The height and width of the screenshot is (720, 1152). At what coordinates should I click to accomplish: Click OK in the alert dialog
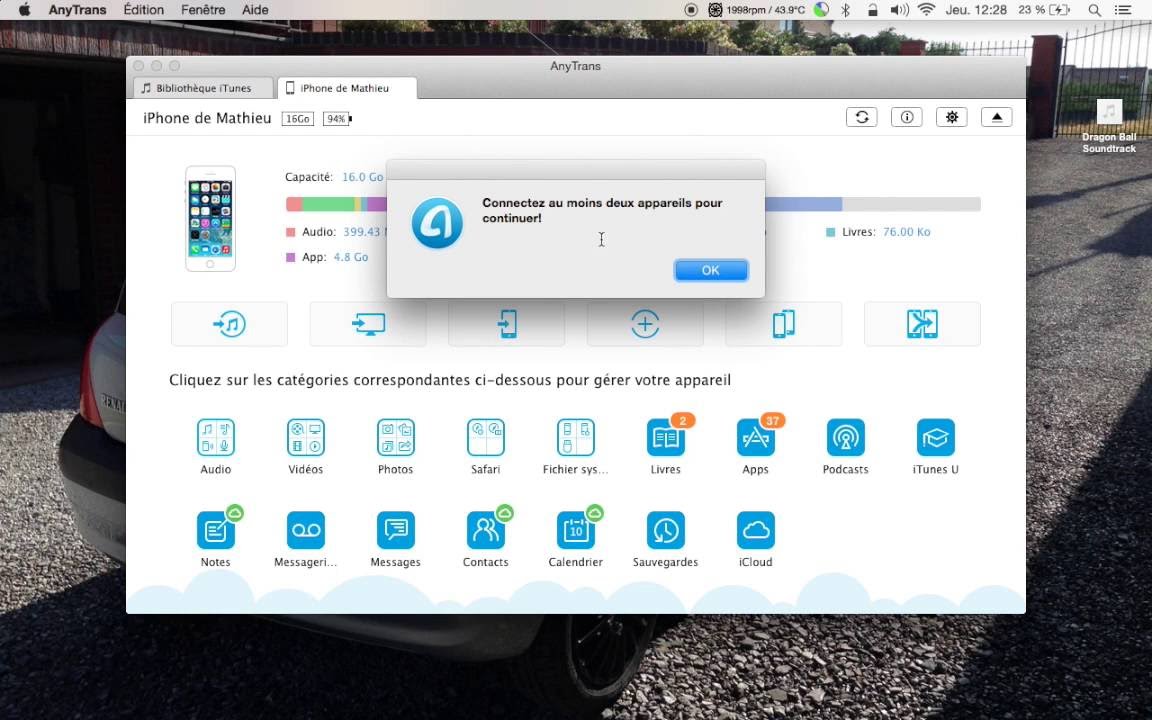(710, 270)
